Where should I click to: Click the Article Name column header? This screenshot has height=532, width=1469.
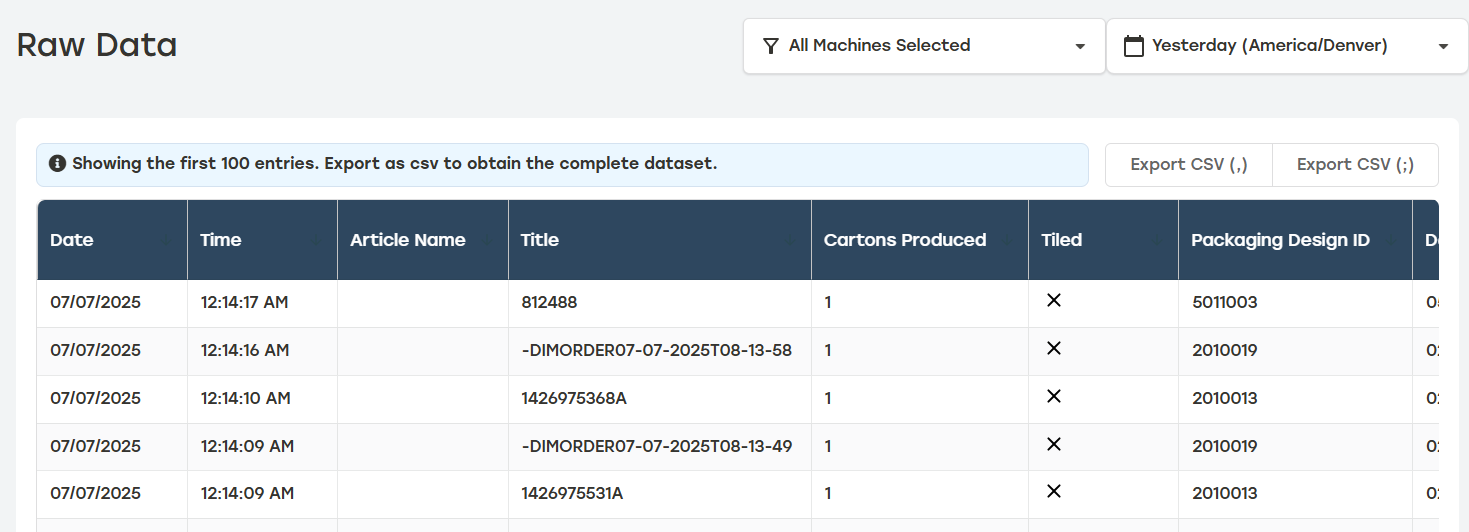coord(408,240)
